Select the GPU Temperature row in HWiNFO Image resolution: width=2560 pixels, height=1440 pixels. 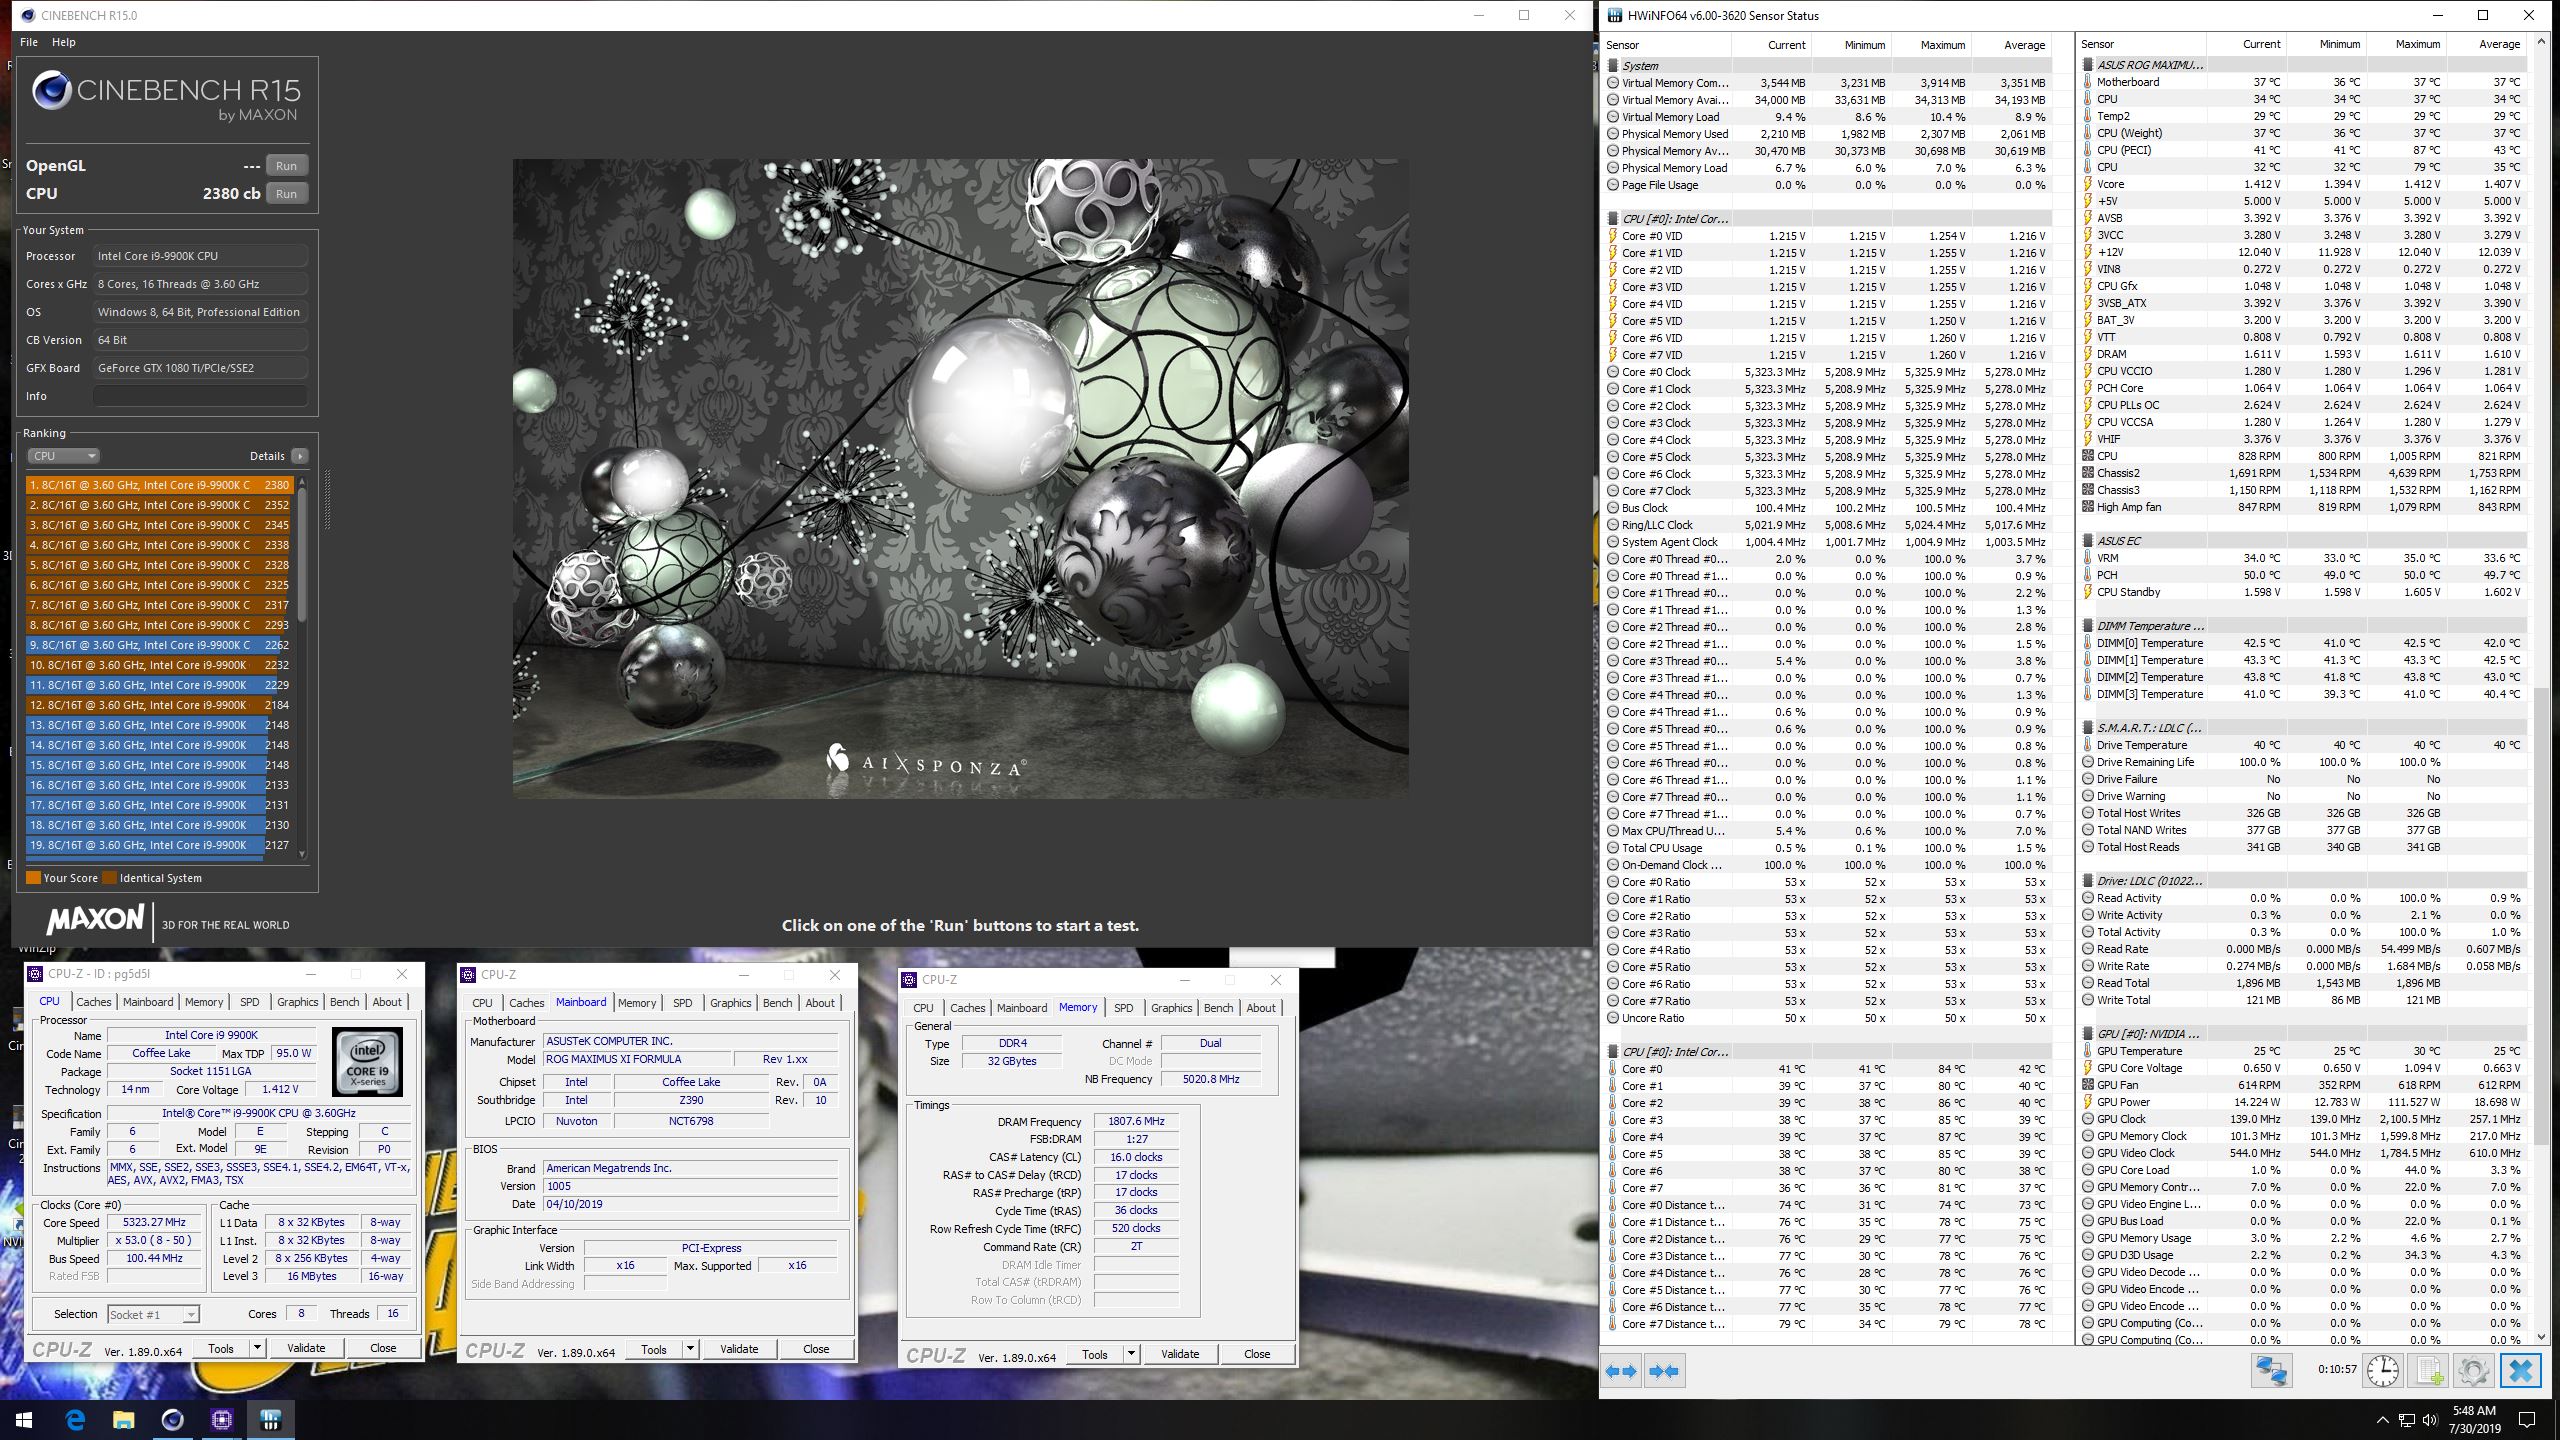pyautogui.click(x=2304, y=1051)
